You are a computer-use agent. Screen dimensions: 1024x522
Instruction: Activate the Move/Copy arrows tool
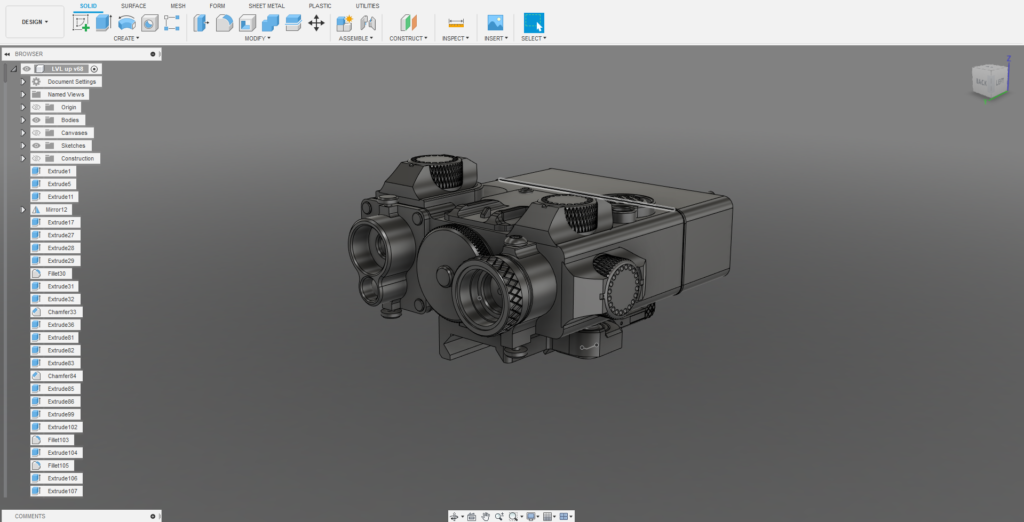pos(316,22)
